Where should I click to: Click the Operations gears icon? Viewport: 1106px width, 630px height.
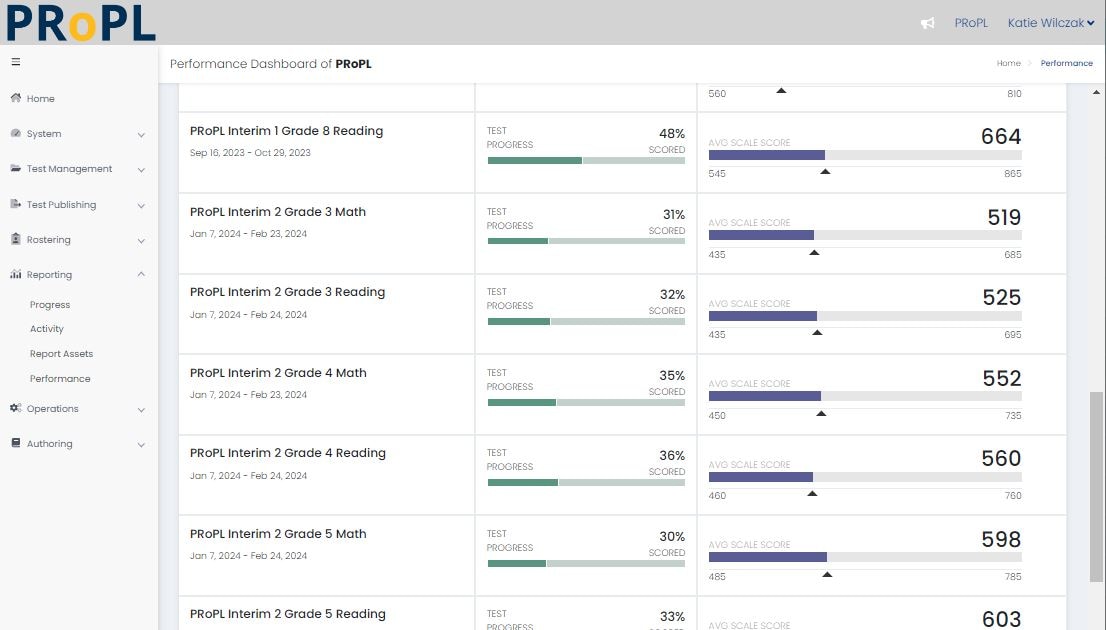[16, 408]
